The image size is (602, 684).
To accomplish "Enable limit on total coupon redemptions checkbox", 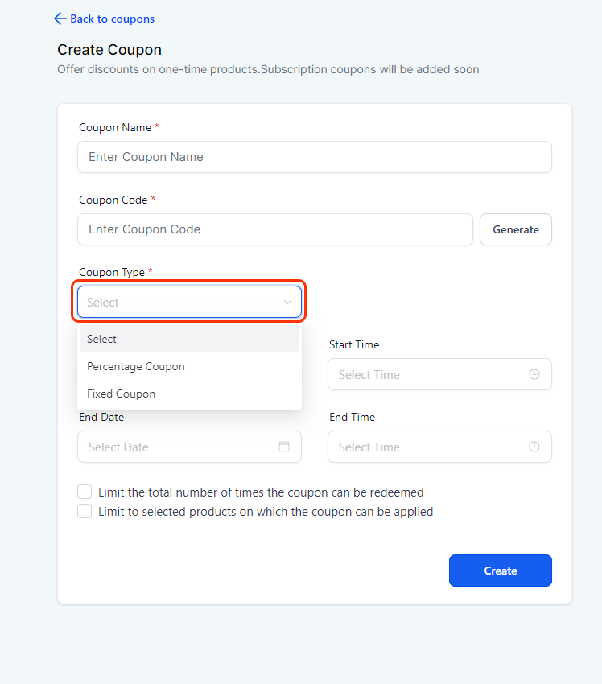I will [x=85, y=492].
